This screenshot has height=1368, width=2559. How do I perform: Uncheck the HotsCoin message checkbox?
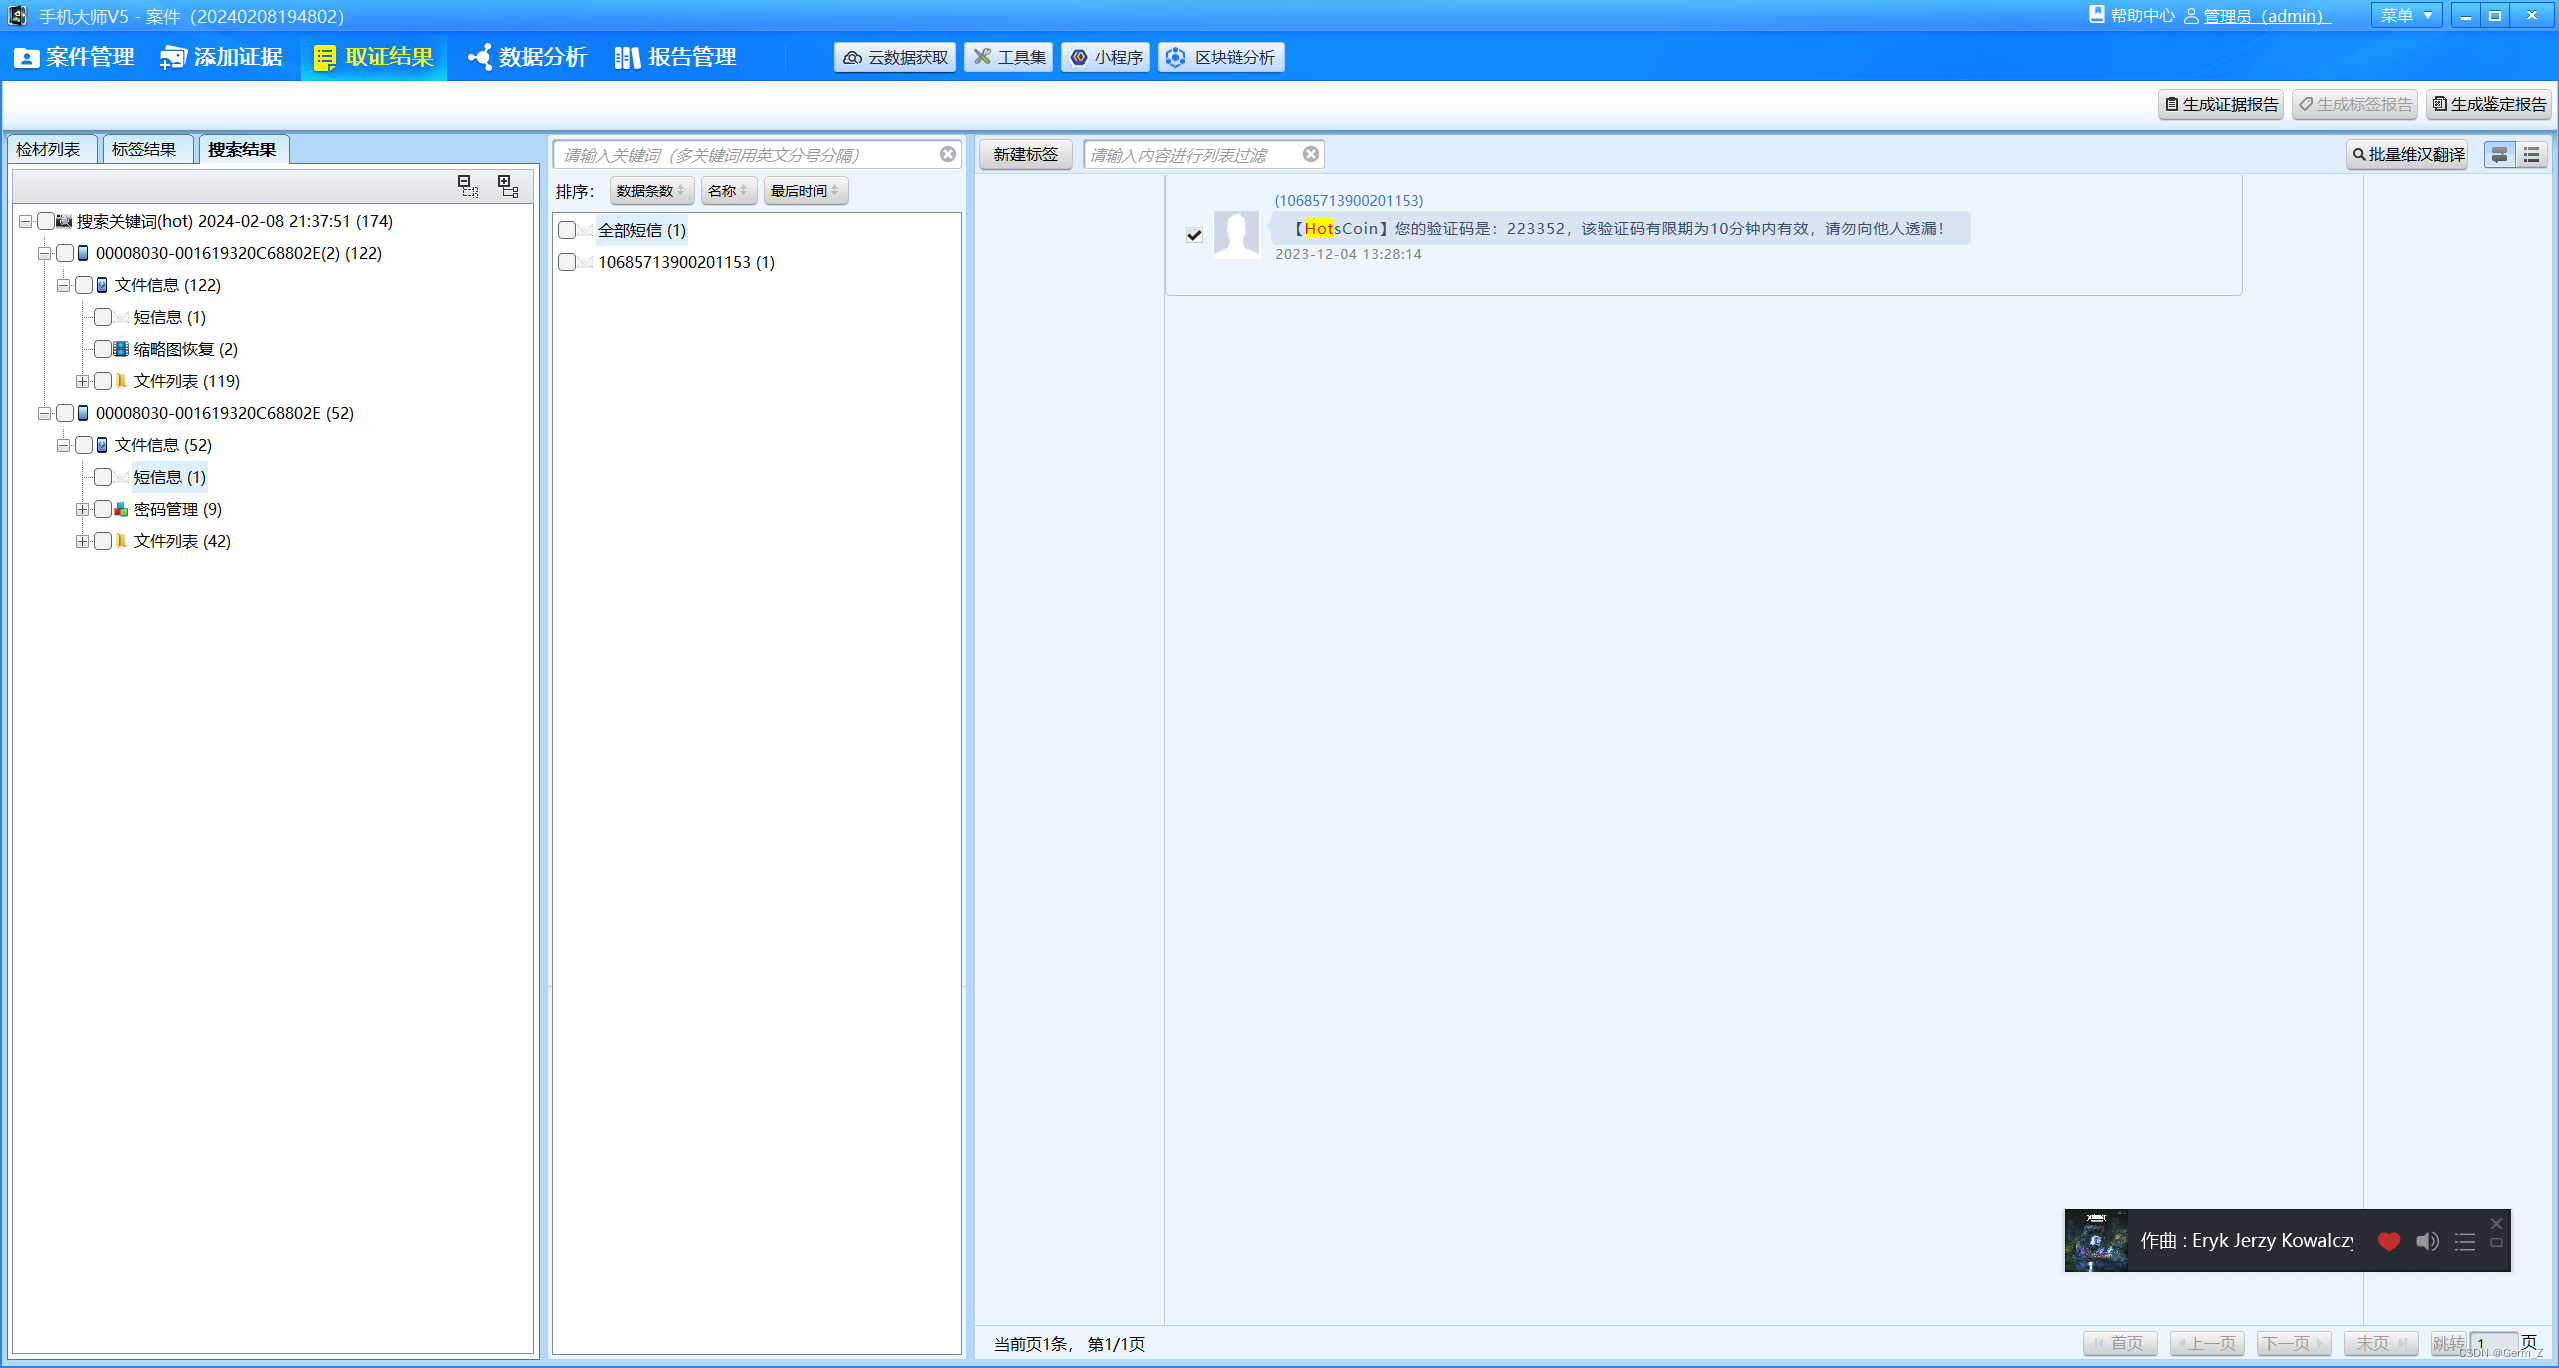click(1194, 235)
